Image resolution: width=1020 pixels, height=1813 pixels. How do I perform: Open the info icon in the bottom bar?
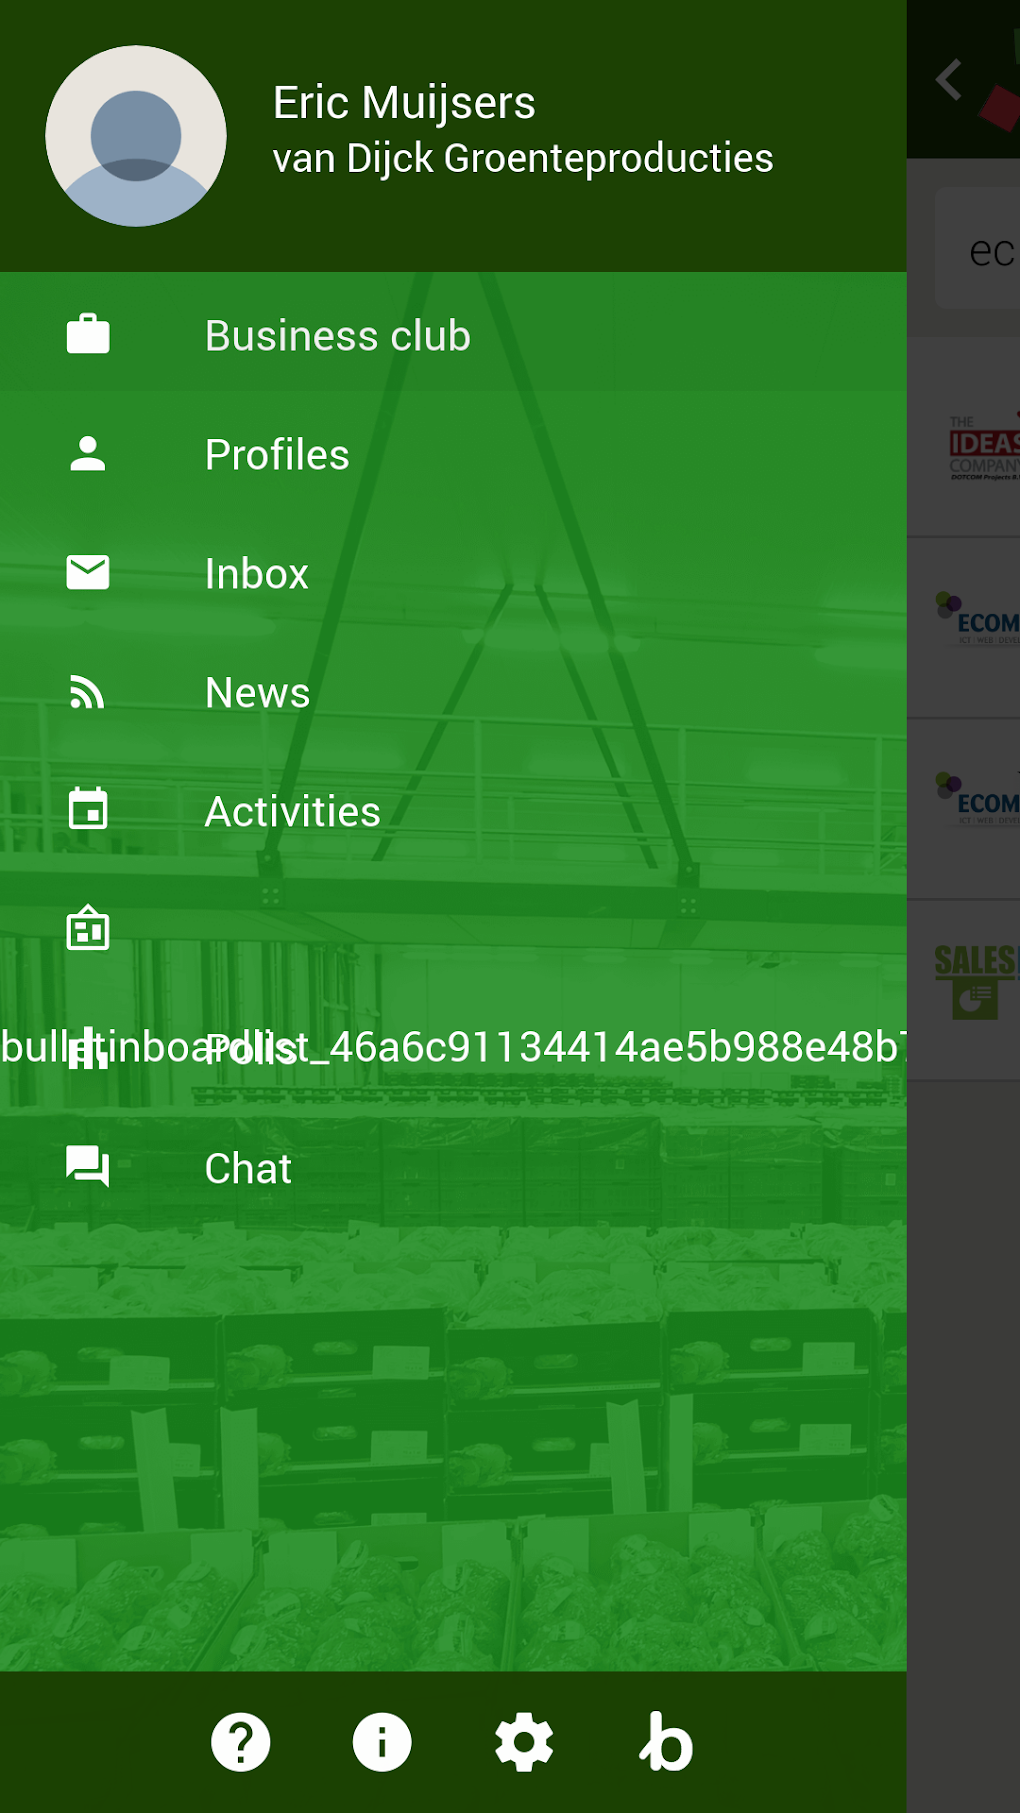[382, 1742]
